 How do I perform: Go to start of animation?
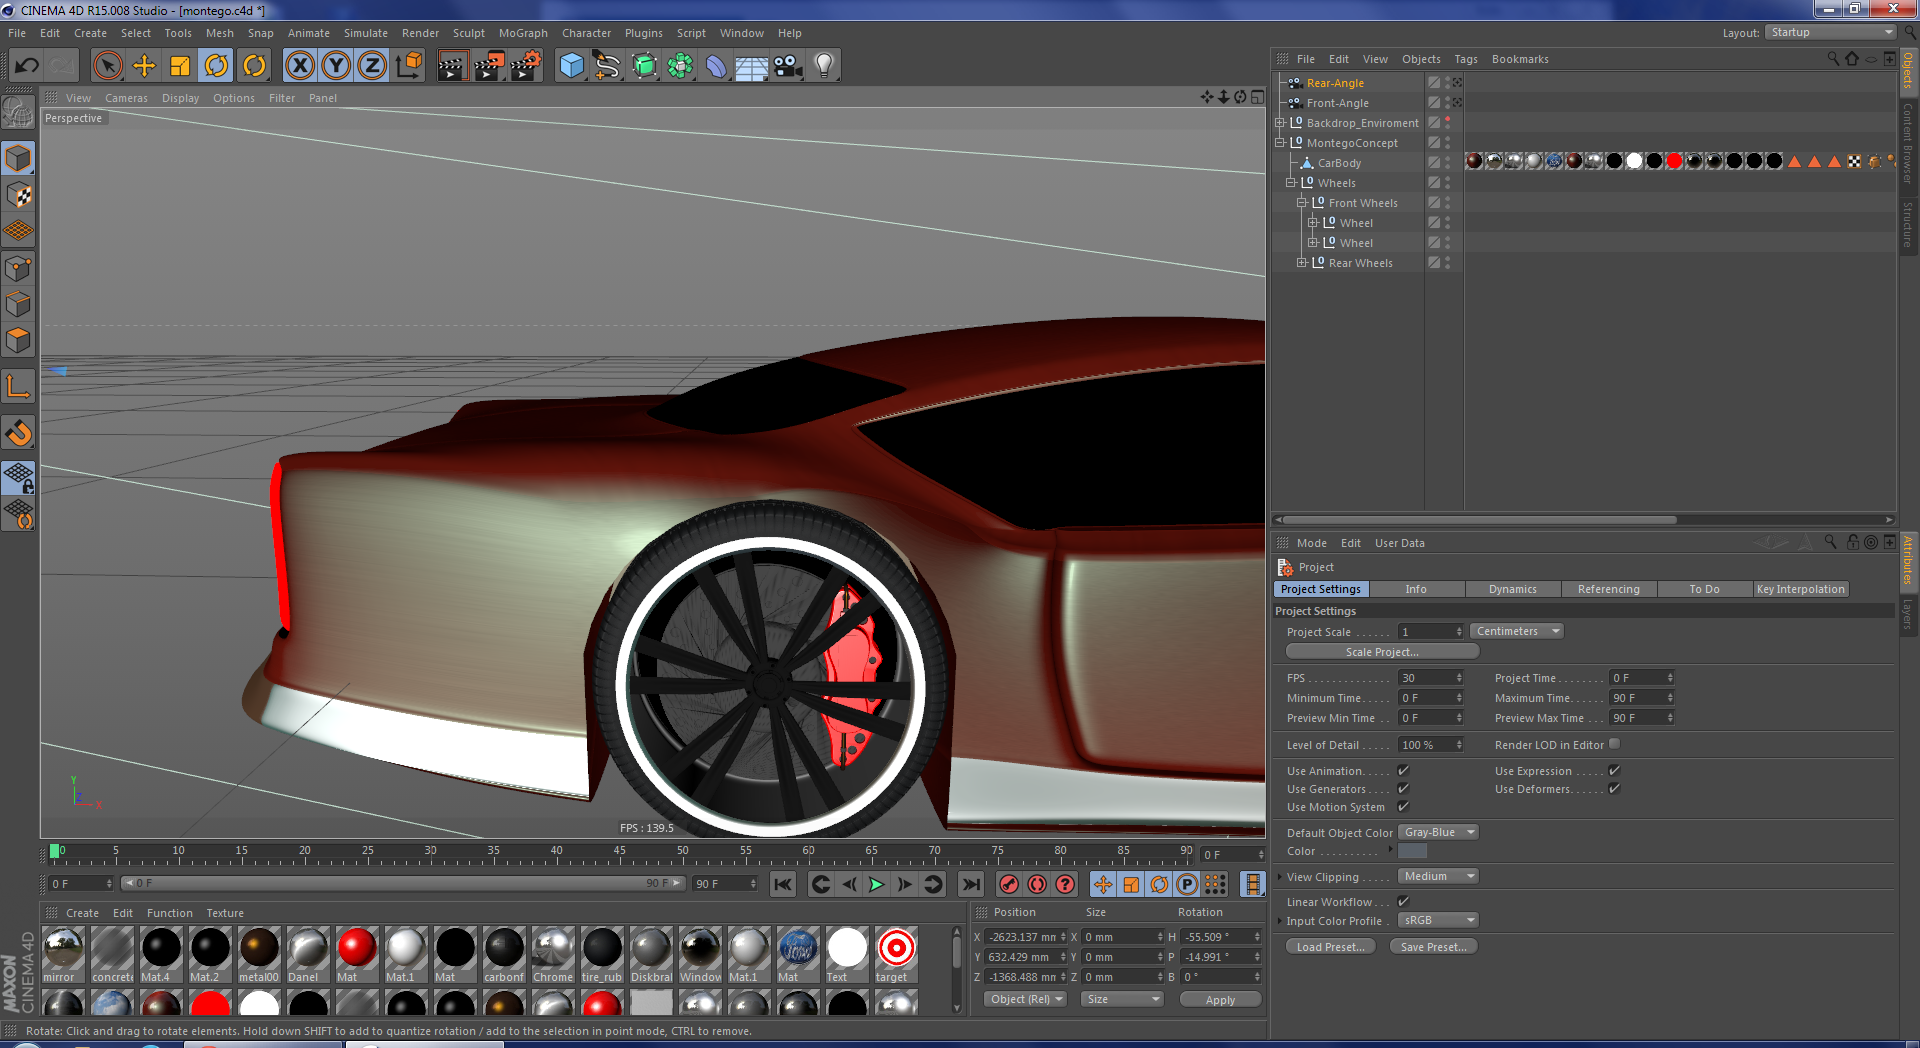pos(783,884)
